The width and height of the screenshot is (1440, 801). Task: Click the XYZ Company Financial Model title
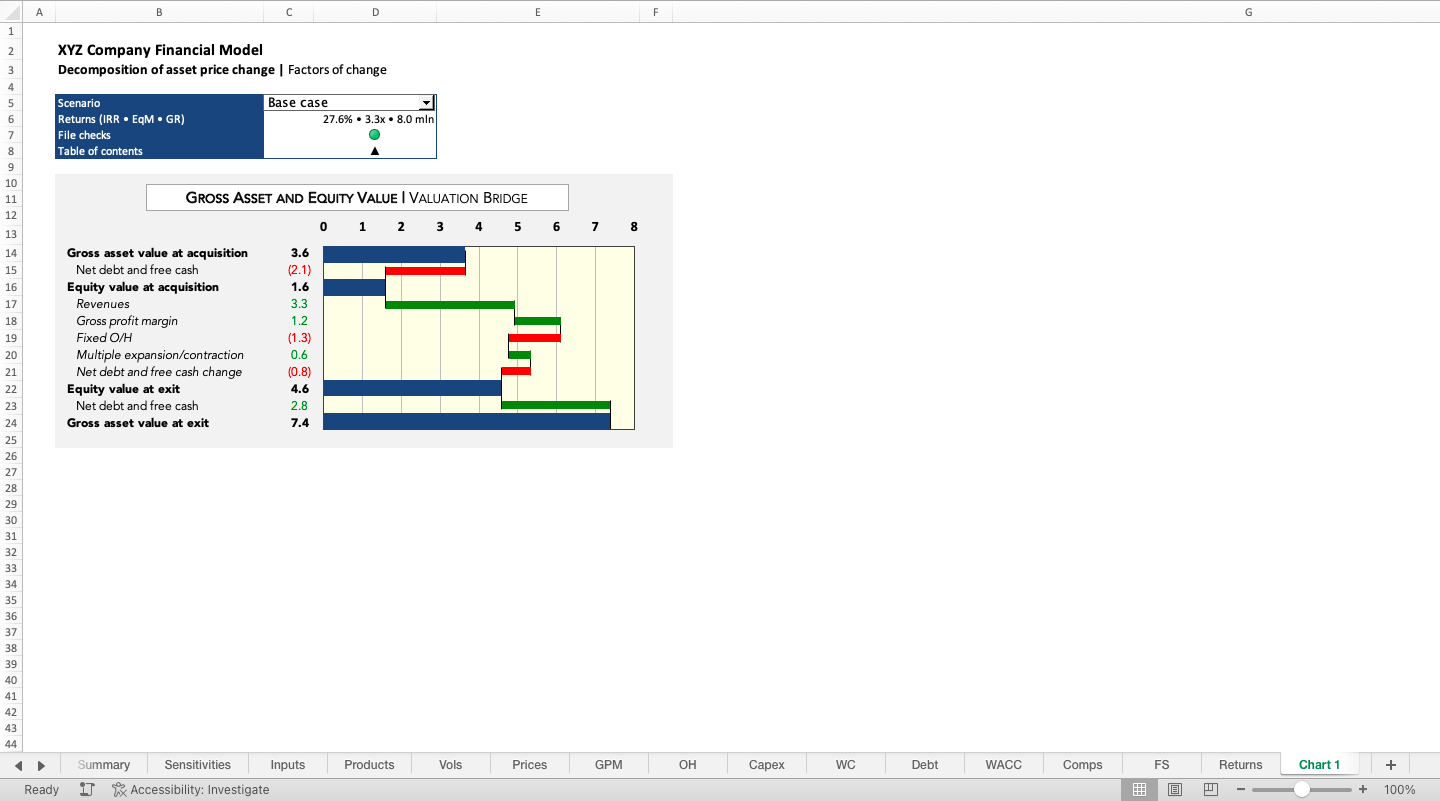(160, 50)
